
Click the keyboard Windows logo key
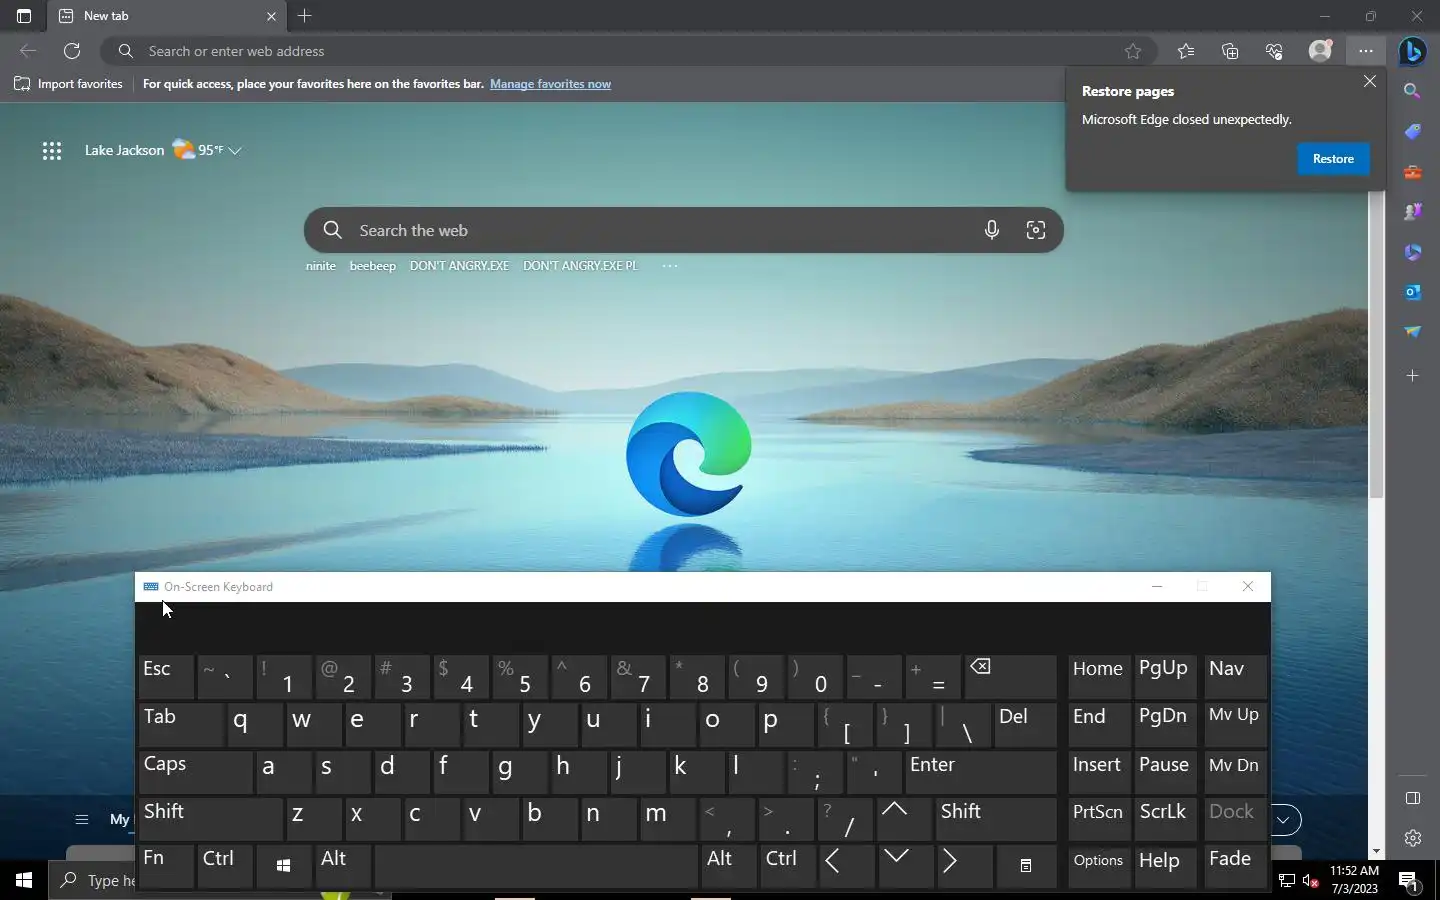tap(283, 866)
